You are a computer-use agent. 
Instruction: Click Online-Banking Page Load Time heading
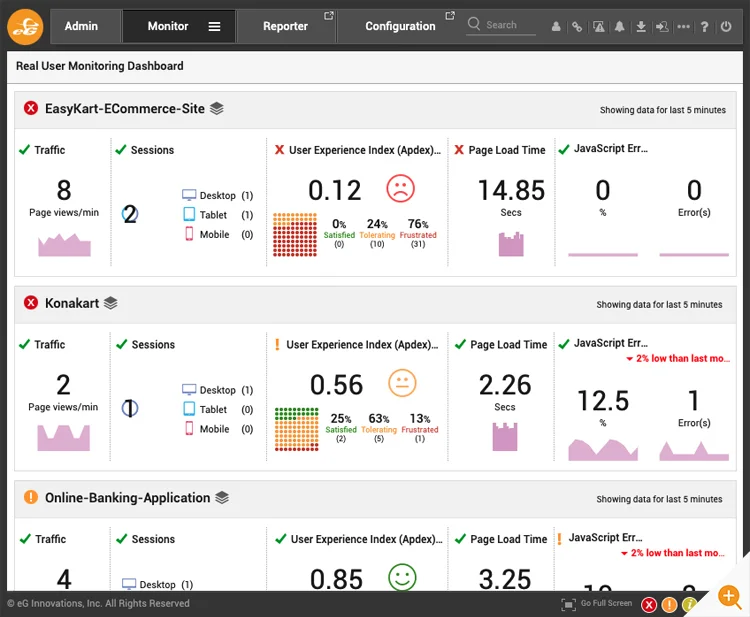point(508,539)
